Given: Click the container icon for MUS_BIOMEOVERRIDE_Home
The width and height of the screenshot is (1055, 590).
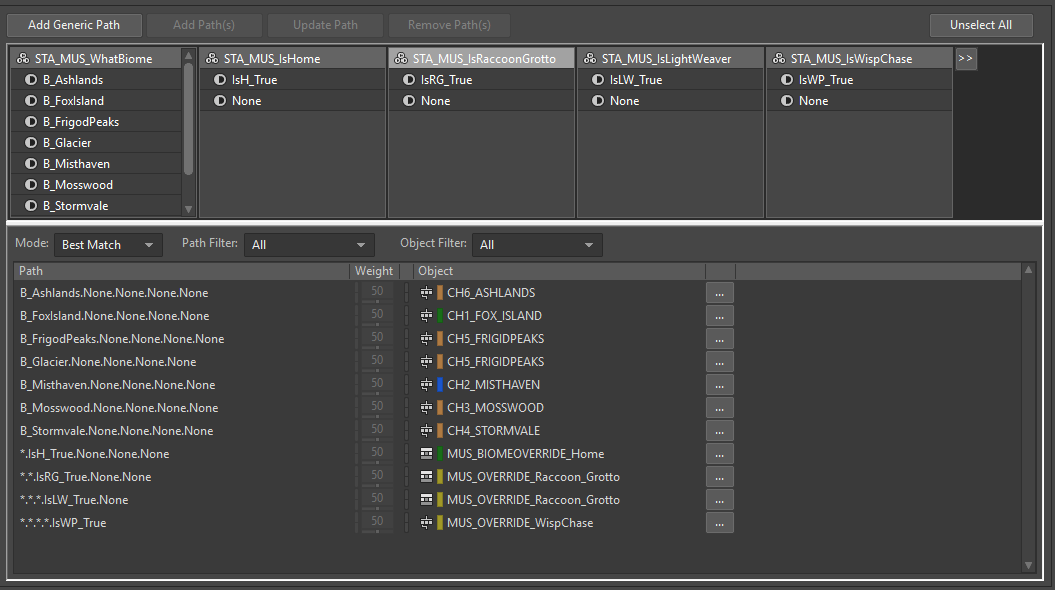Looking at the screenshot, I should coord(427,454).
